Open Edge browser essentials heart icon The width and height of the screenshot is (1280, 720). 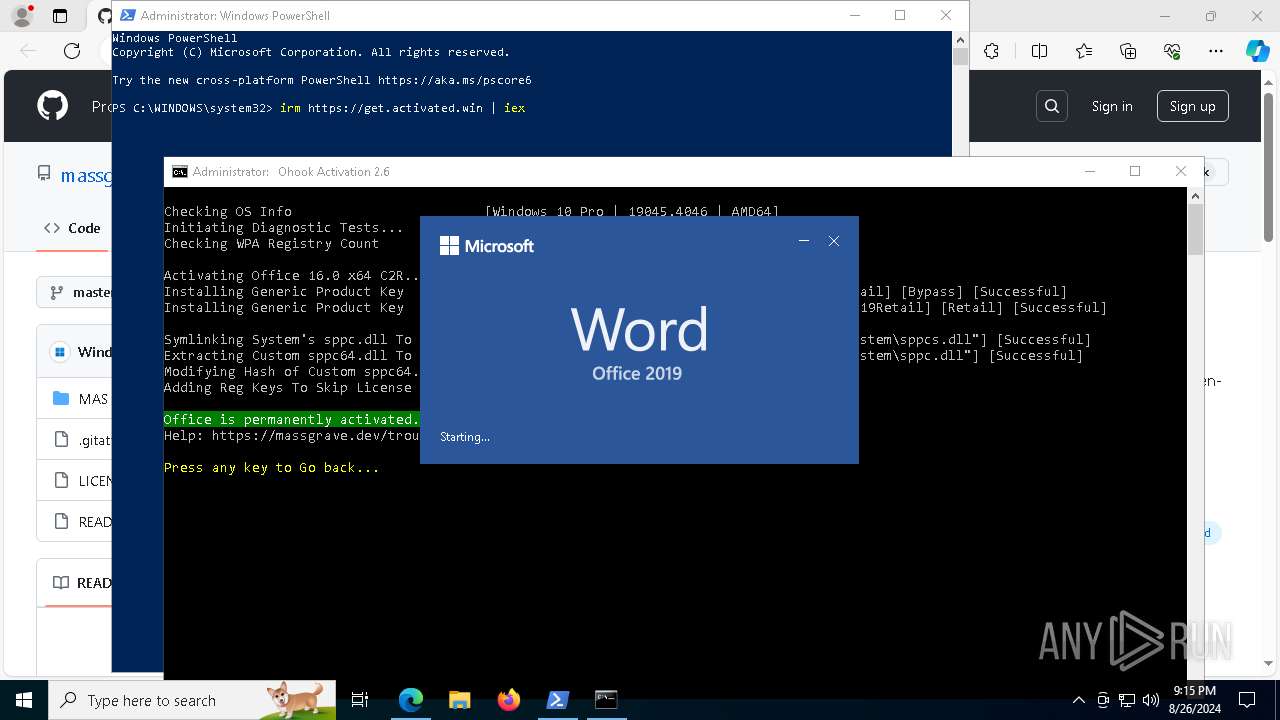coord(1172,51)
